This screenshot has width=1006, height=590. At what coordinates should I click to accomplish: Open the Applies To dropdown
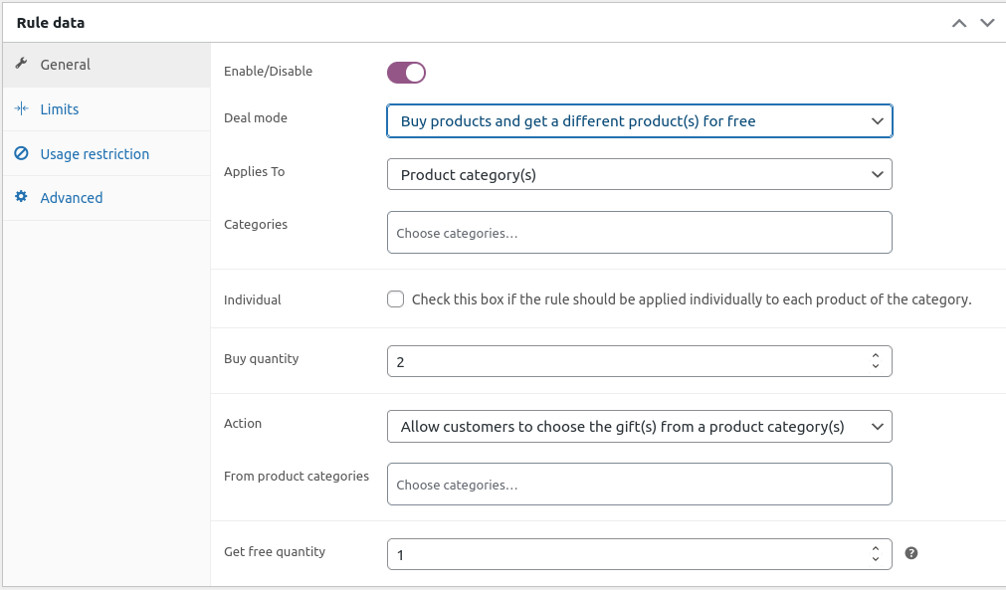click(639, 175)
